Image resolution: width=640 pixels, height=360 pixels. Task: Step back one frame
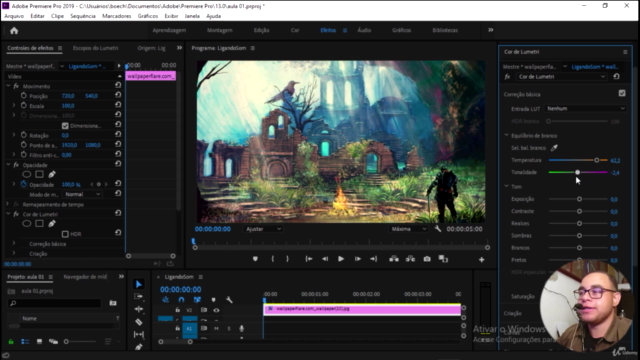(325, 259)
